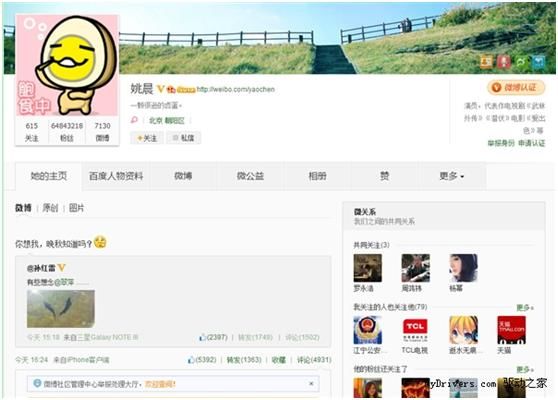Click the orange badge icon on the cover photo
Screen dimensions: 558x400
coord(486,62)
